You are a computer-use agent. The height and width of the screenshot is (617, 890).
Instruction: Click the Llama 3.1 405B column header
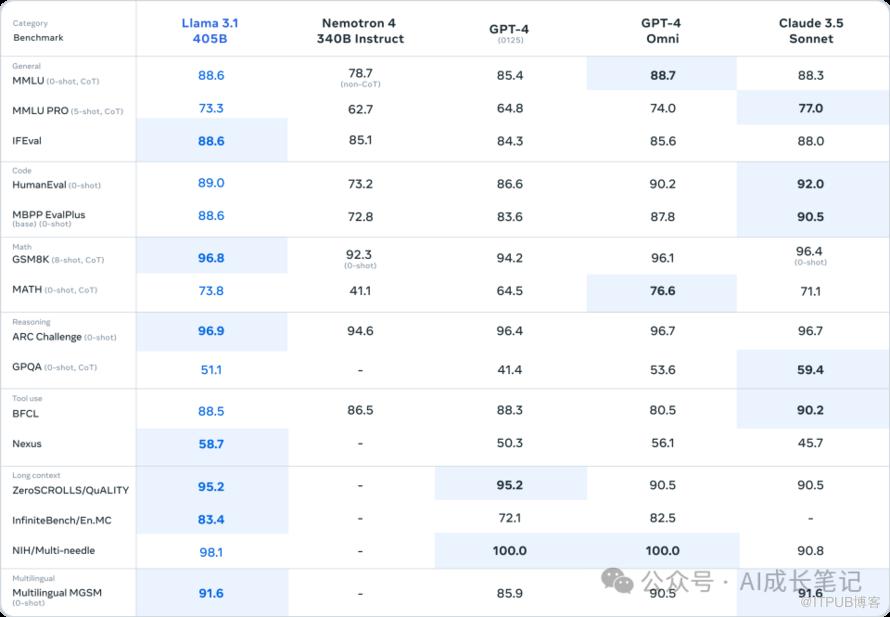(x=211, y=31)
